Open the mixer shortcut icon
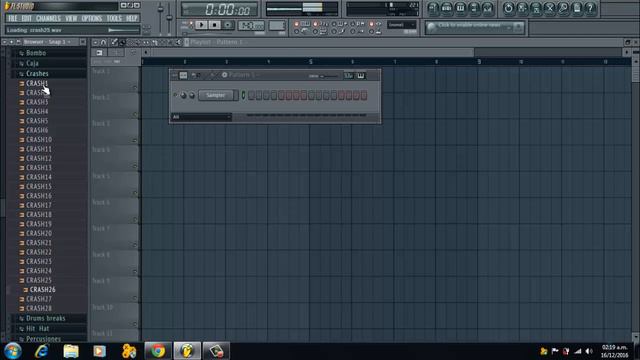This screenshot has width=640, height=360. tap(488, 8)
